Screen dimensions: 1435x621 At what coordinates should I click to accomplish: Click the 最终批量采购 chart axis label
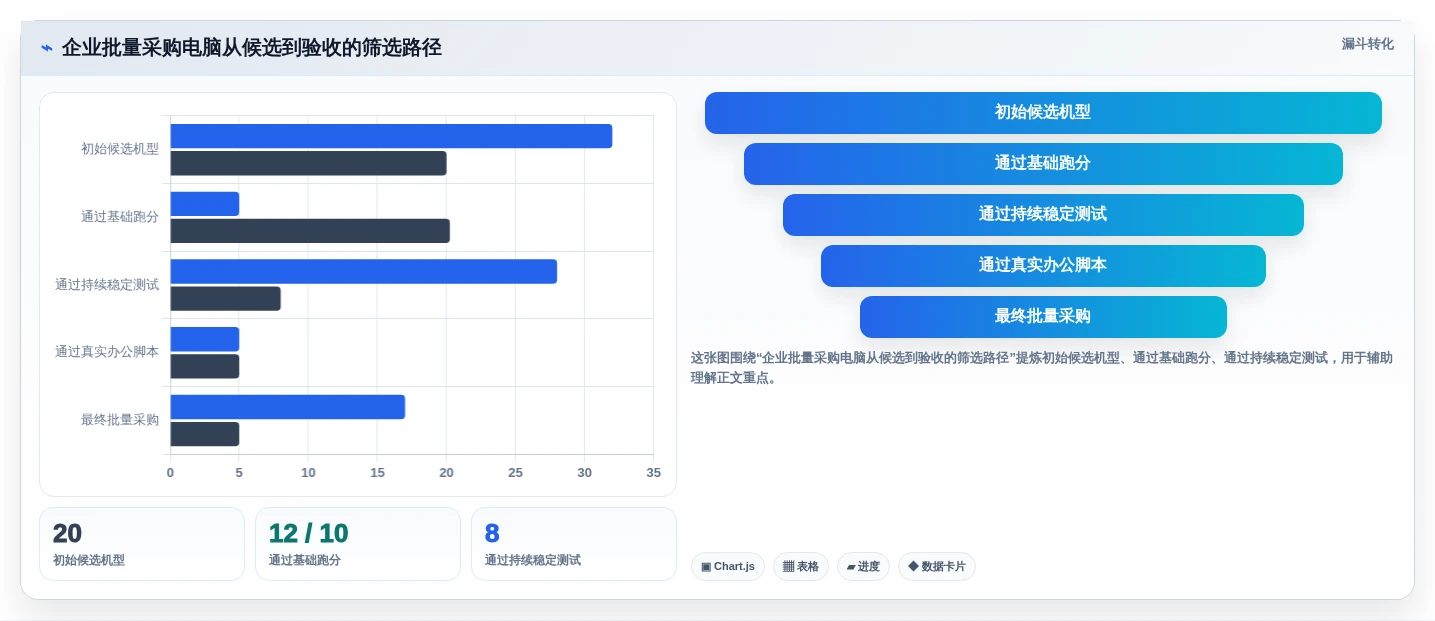tap(120, 420)
